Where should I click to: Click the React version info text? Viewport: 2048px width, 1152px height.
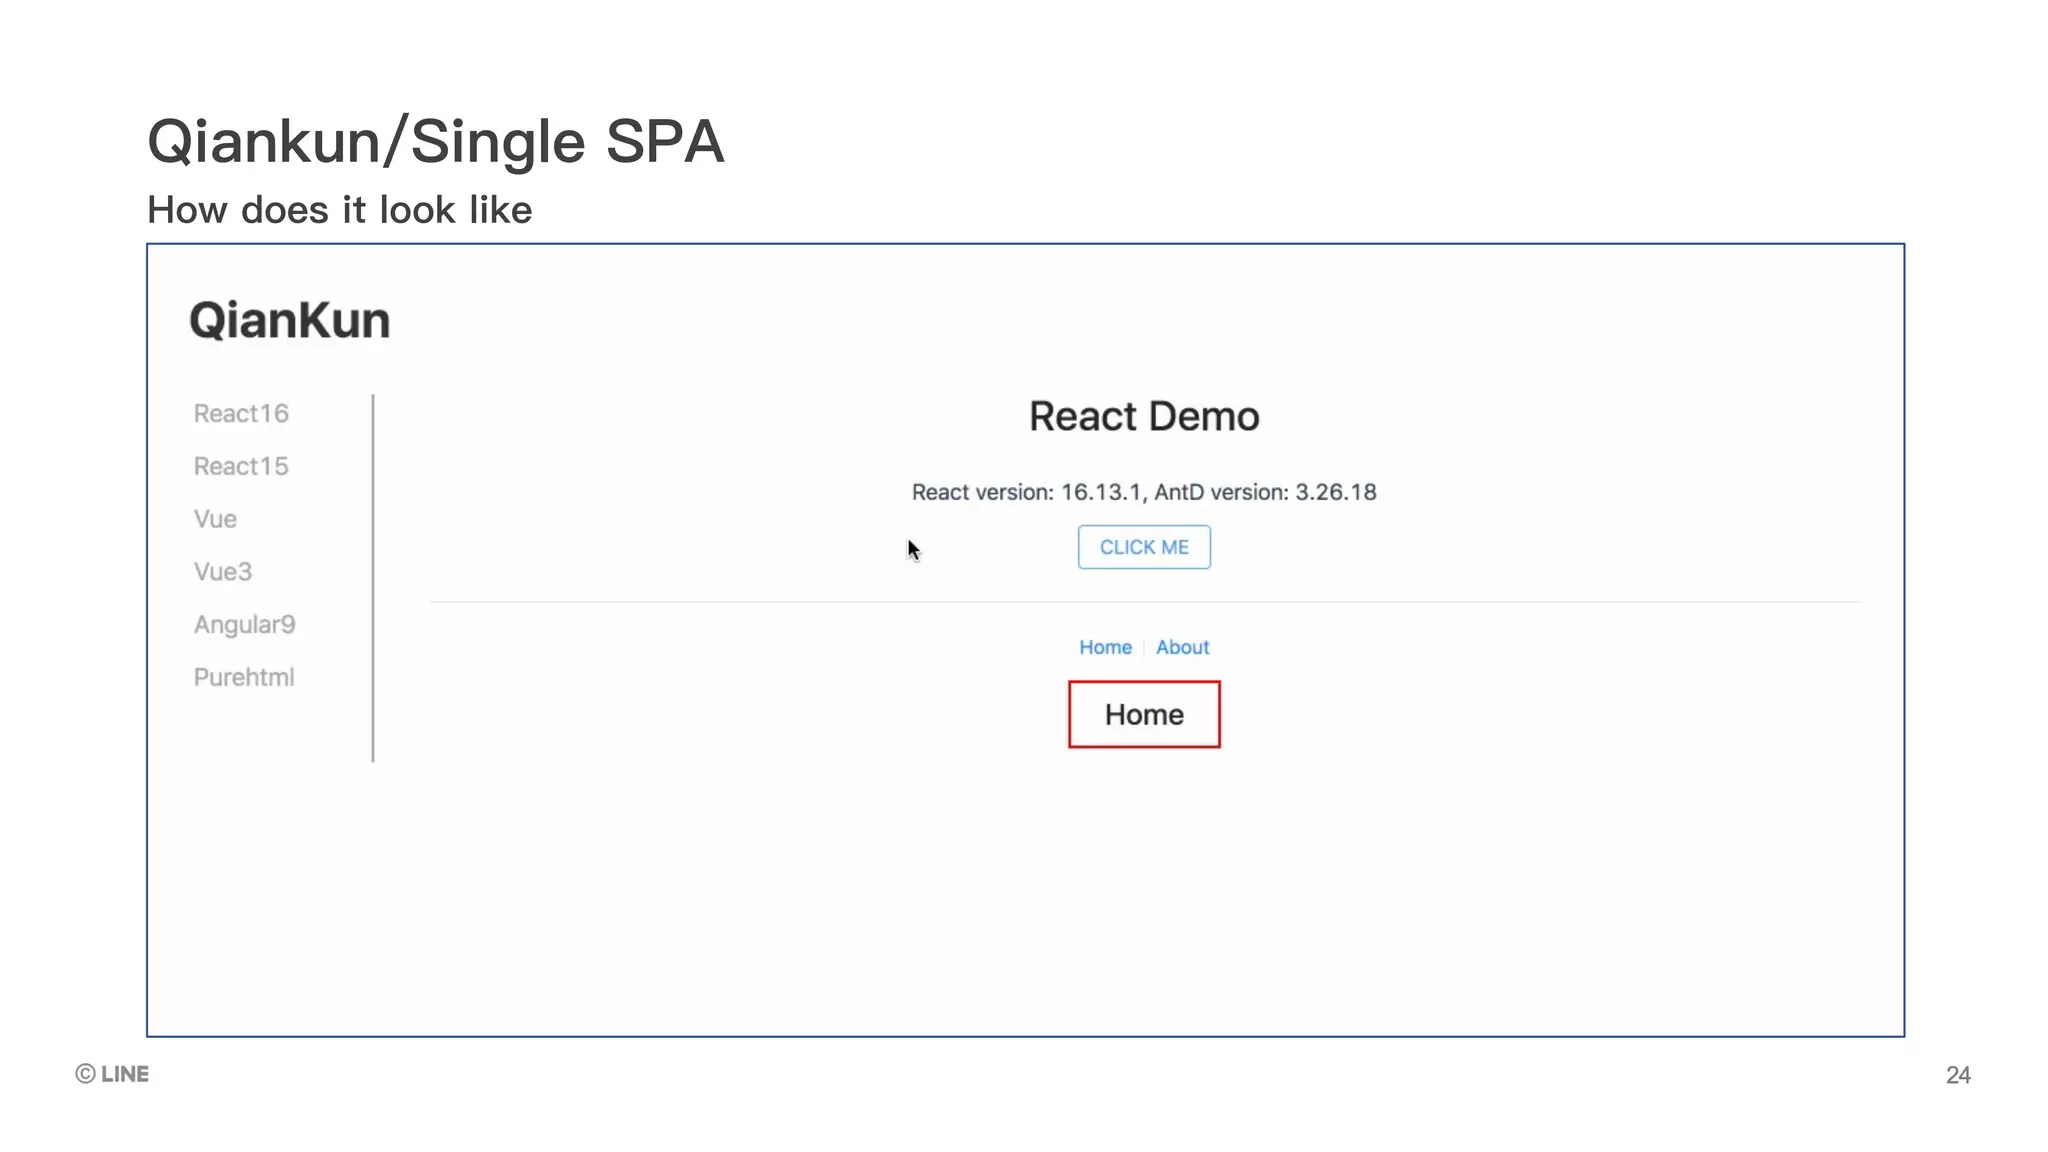pyautogui.click(x=1144, y=492)
